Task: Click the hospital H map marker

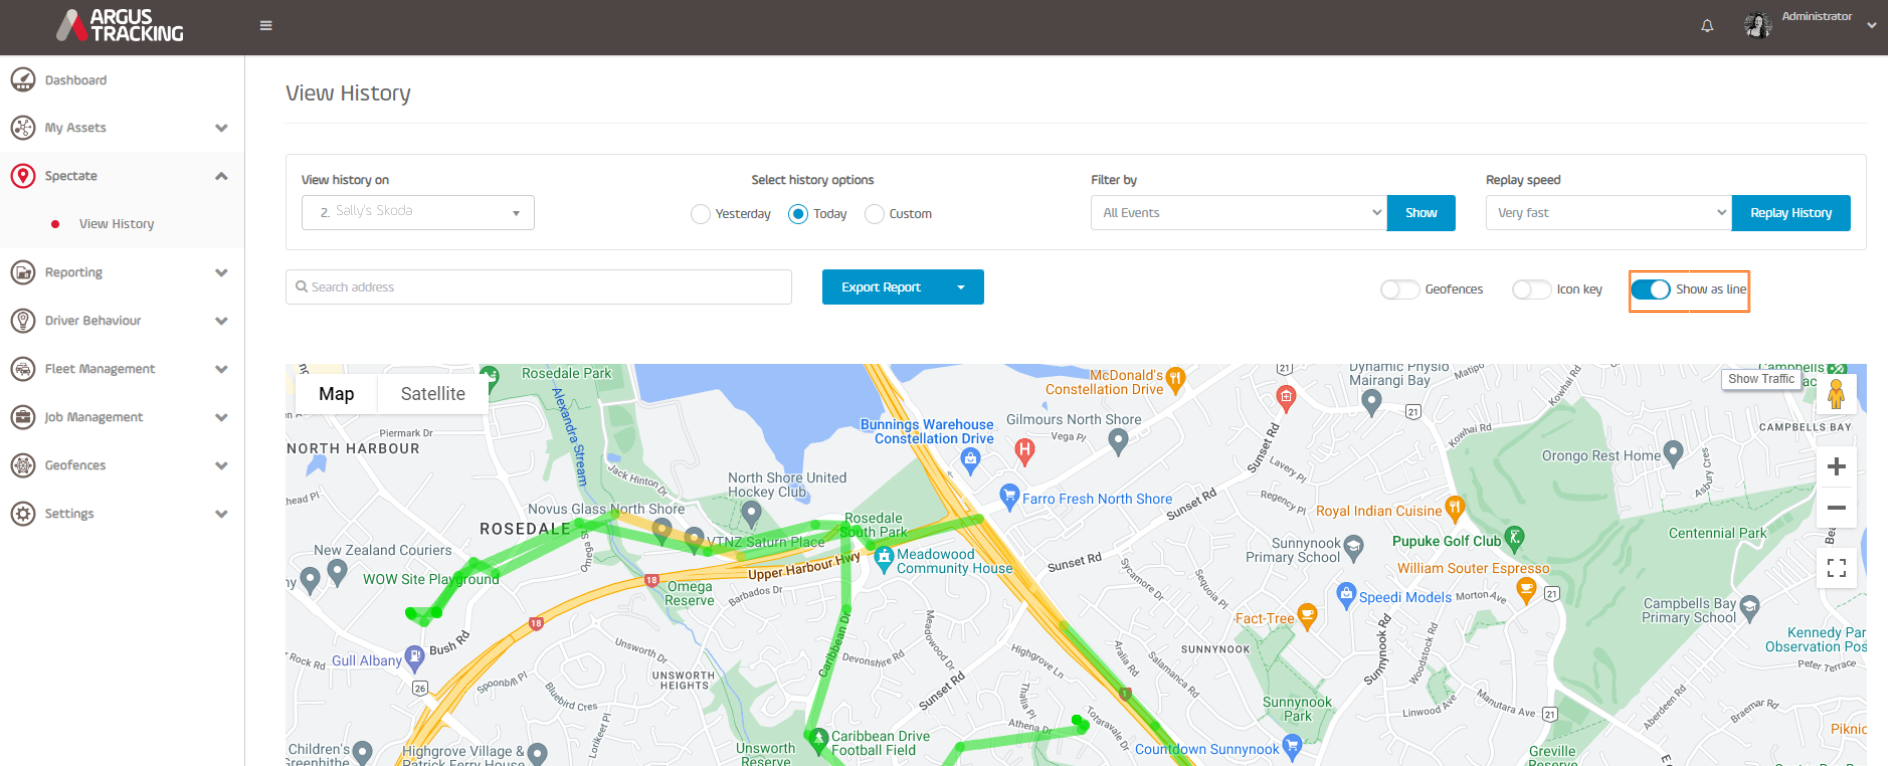Action: pyautogui.click(x=1024, y=451)
